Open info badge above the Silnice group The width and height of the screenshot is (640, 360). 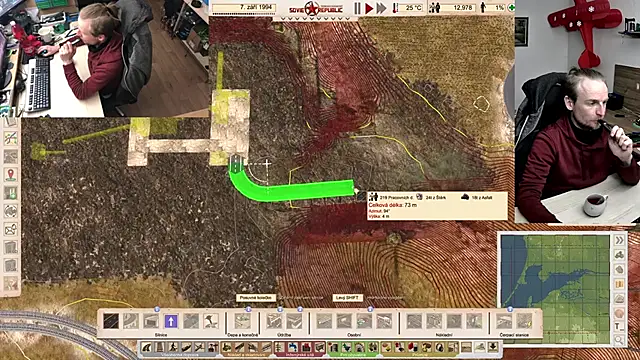pos(157,310)
